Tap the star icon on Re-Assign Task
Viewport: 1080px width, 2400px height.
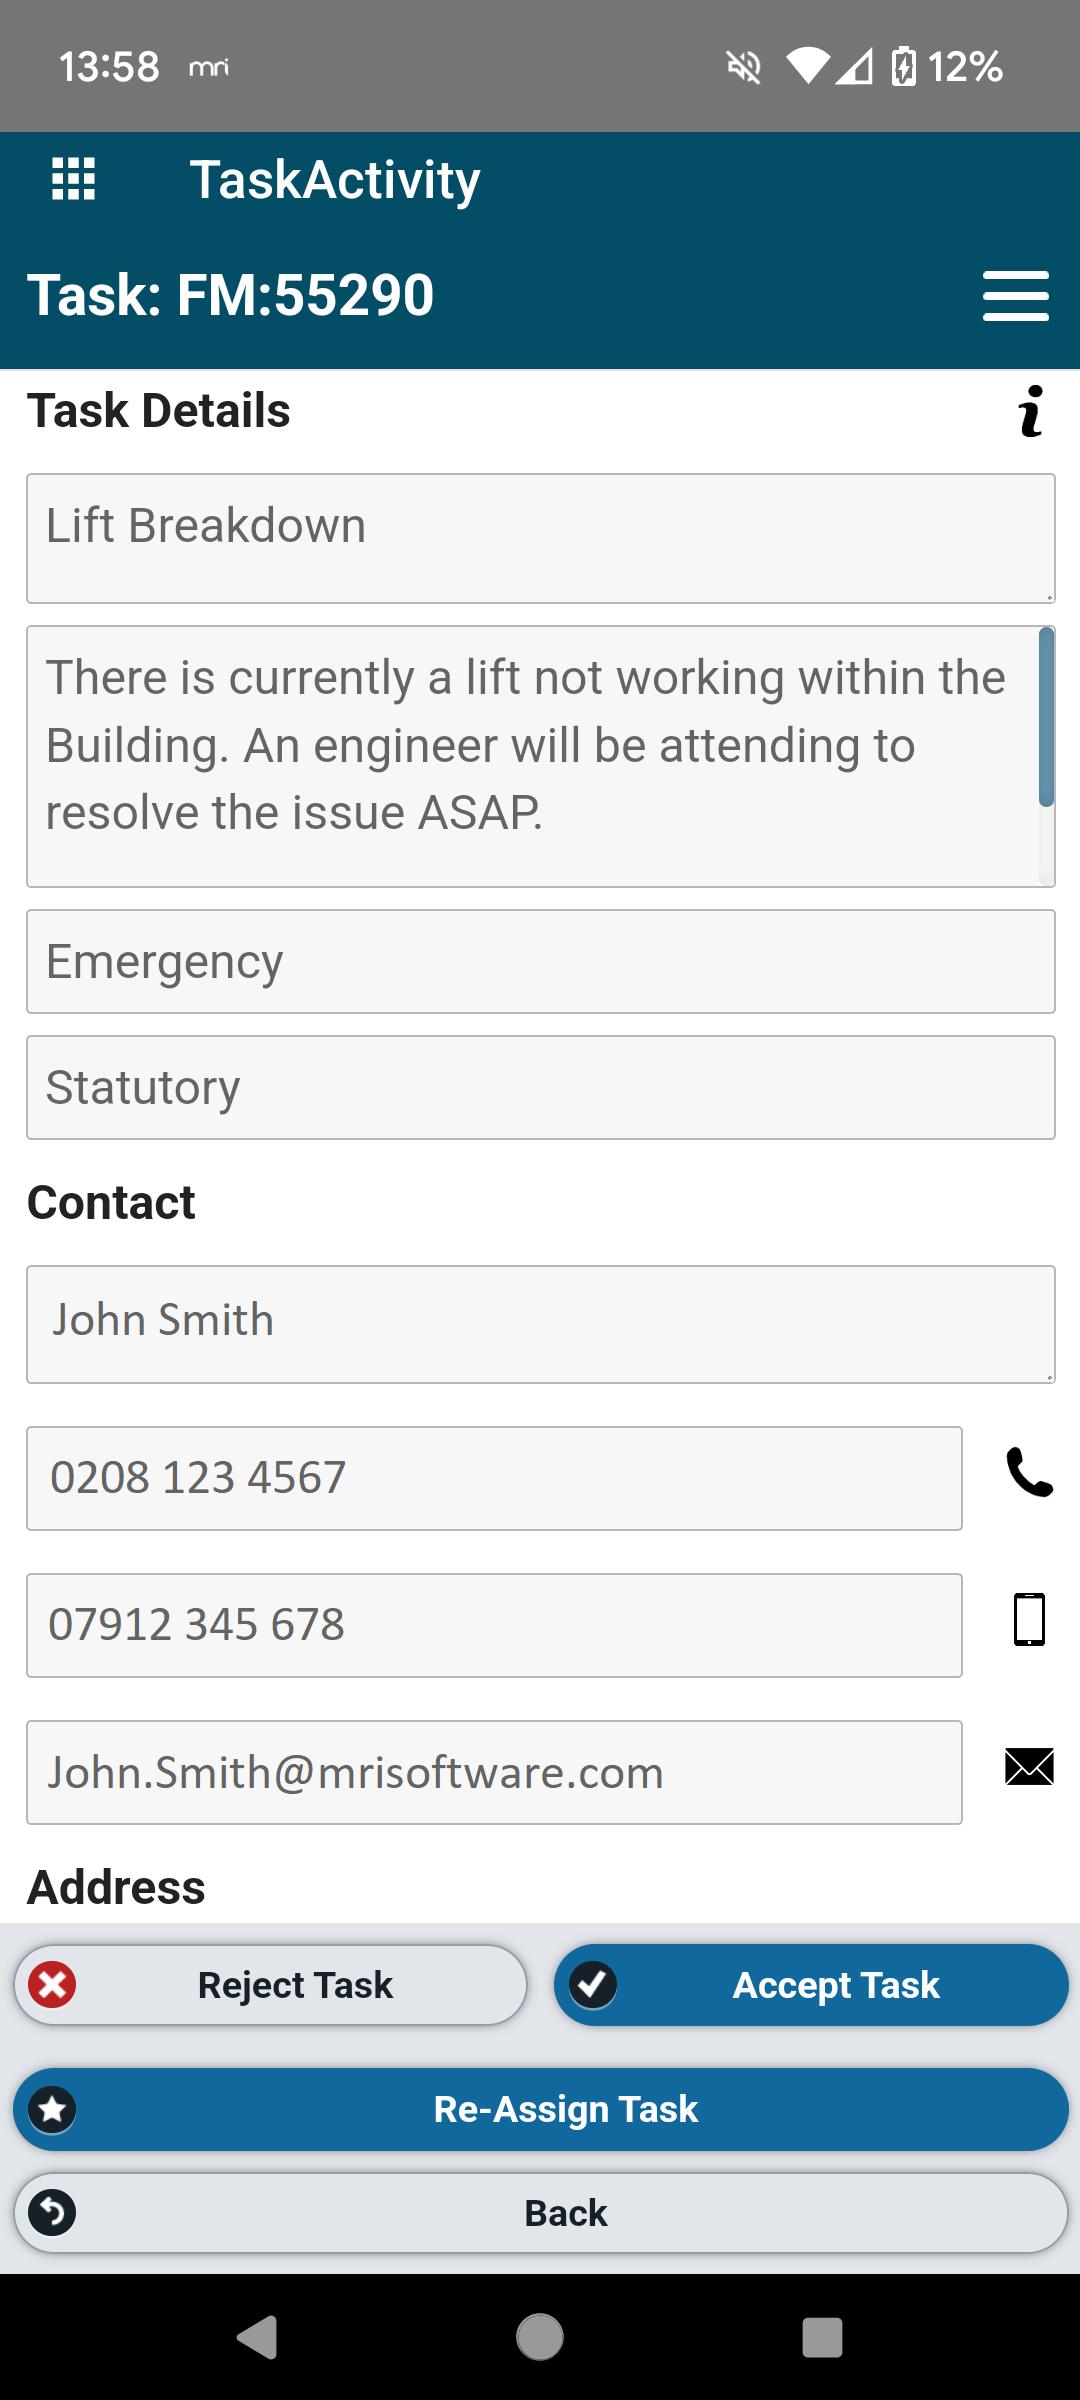tap(53, 2109)
